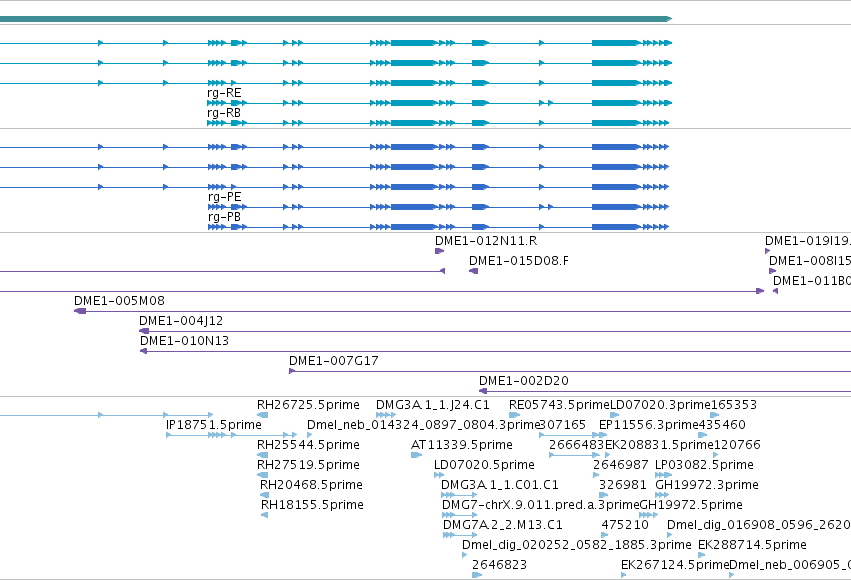
Task: Click the DME1-005M08 BAC label
Action: (x=119, y=301)
